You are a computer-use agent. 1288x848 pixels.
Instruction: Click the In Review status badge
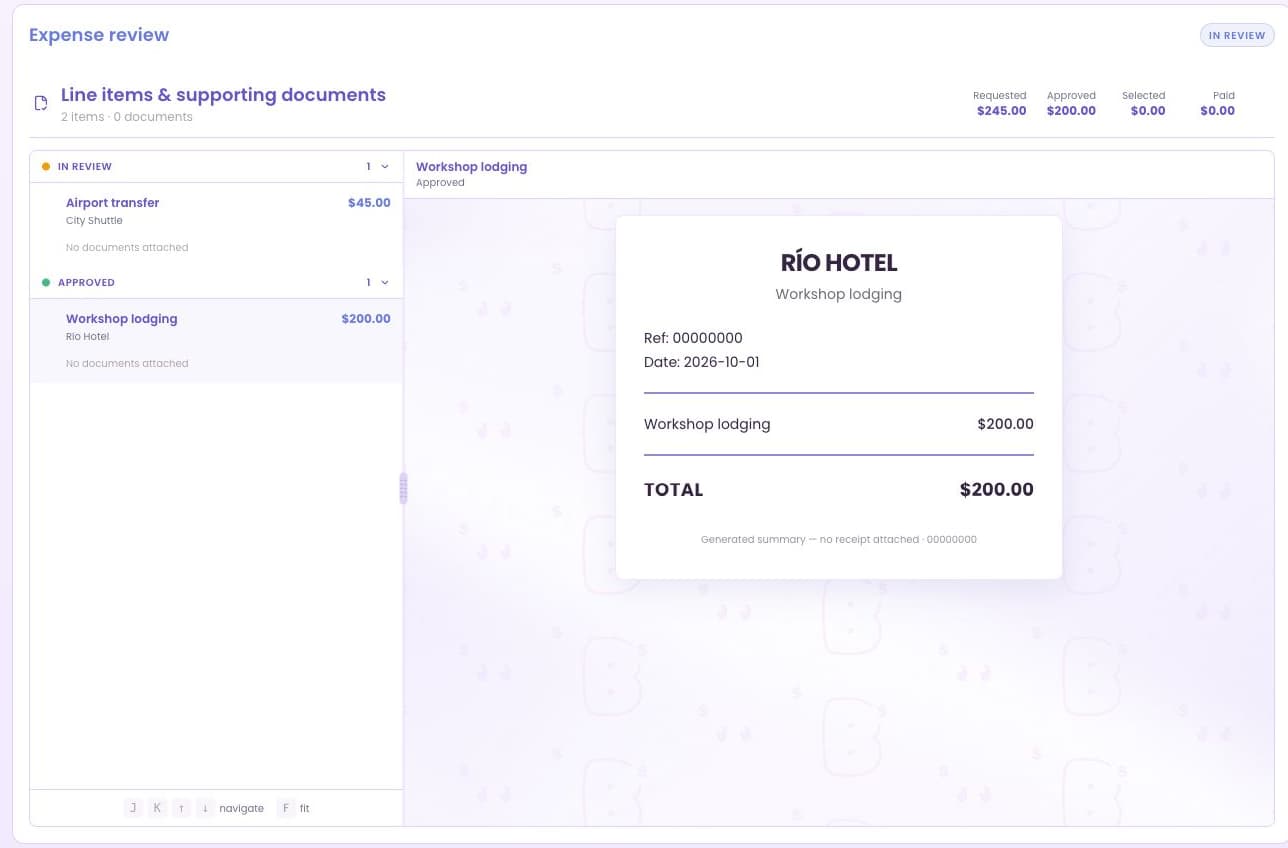coord(1237,35)
